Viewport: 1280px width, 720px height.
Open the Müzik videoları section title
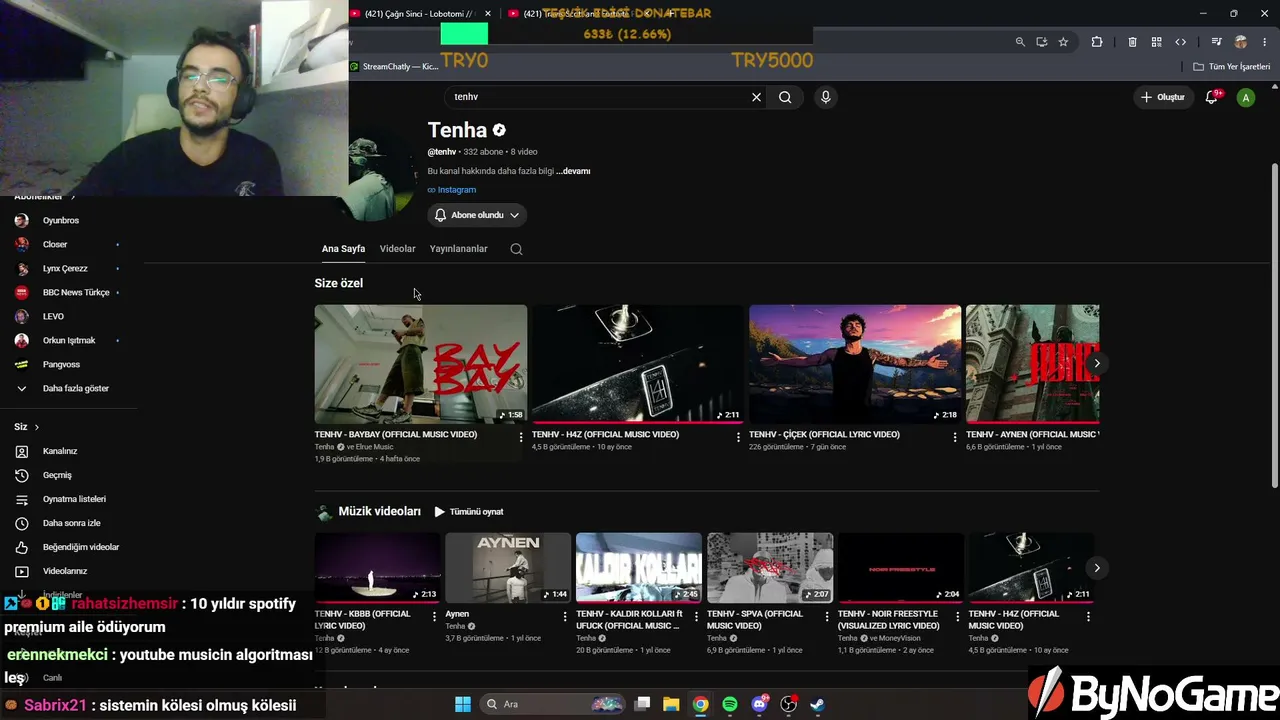tap(379, 511)
